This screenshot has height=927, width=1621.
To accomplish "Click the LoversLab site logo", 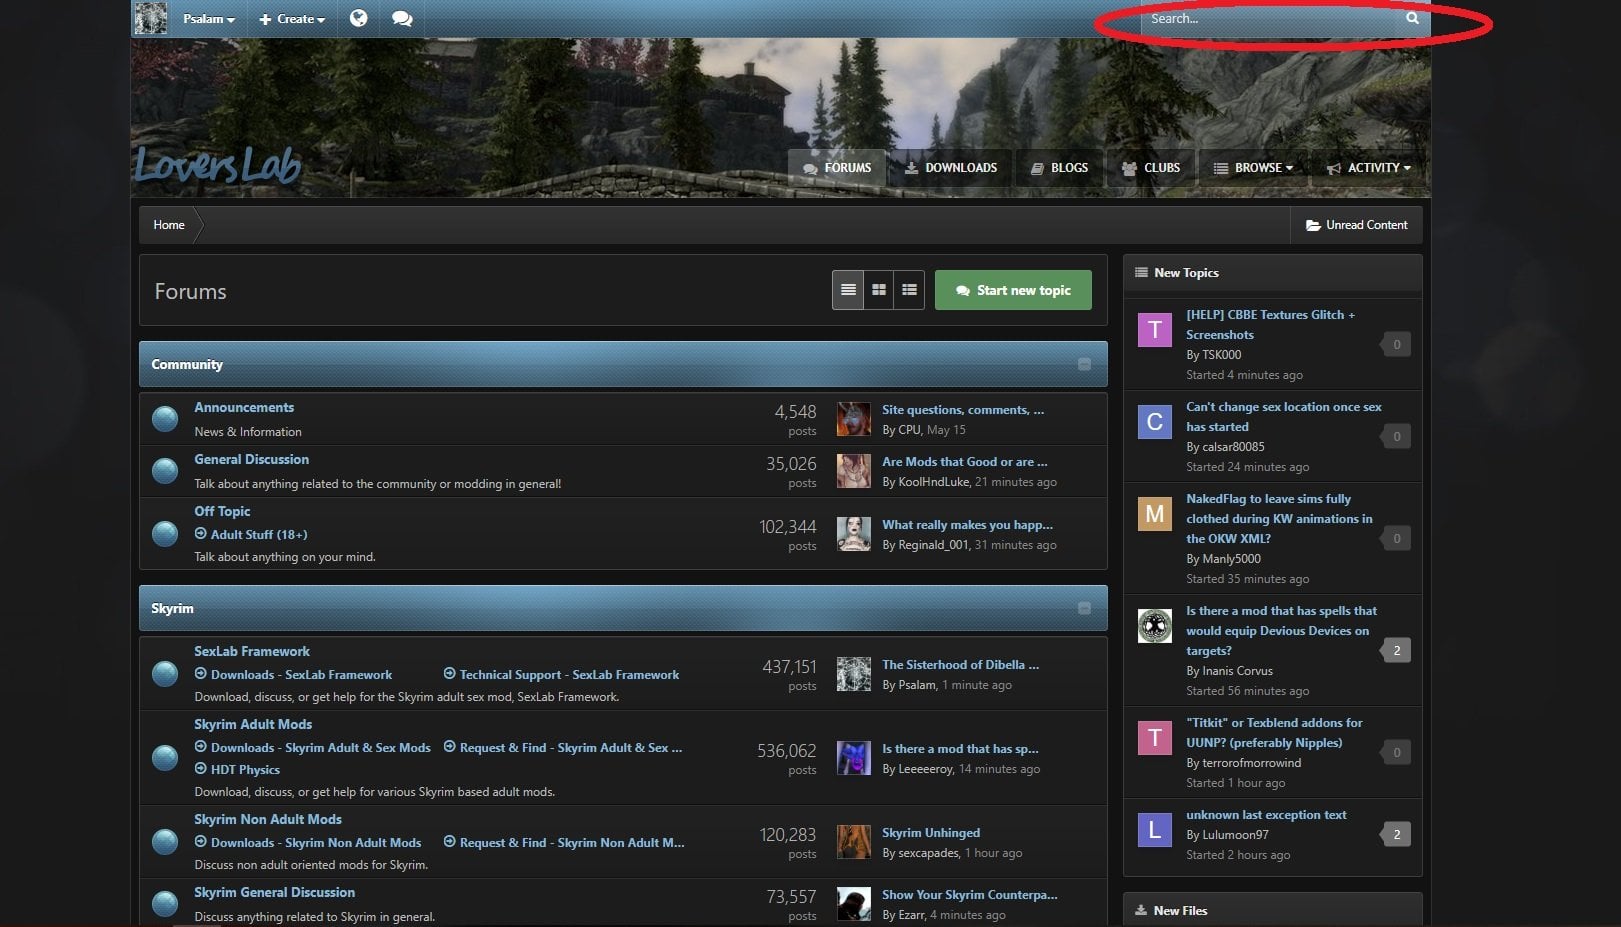I will [x=218, y=165].
